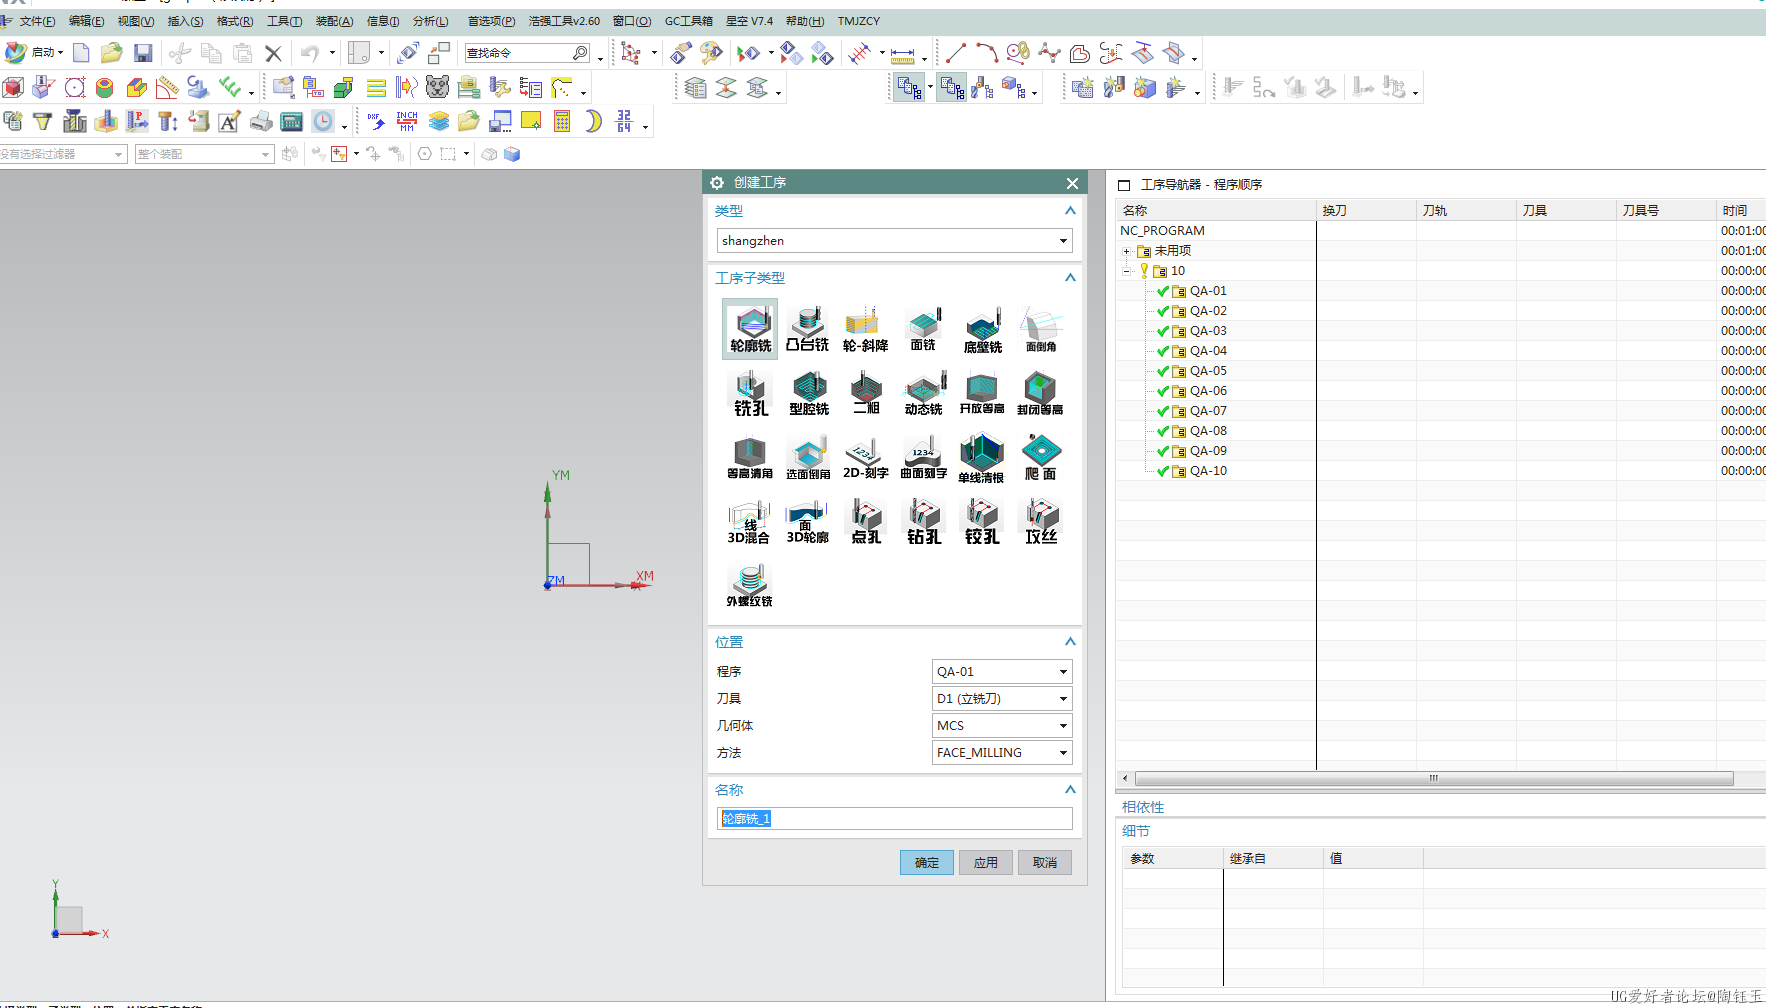The height and width of the screenshot is (1008, 1766).
Task: Choose the 面倒角 operation icon
Action: (x=1040, y=329)
